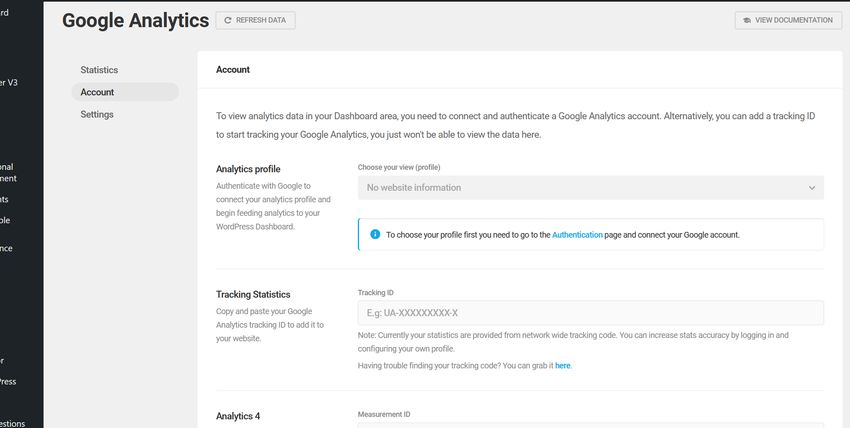Click the 'Tracking ID' field label
This screenshot has height=428, width=850.
tap(376, 293)
